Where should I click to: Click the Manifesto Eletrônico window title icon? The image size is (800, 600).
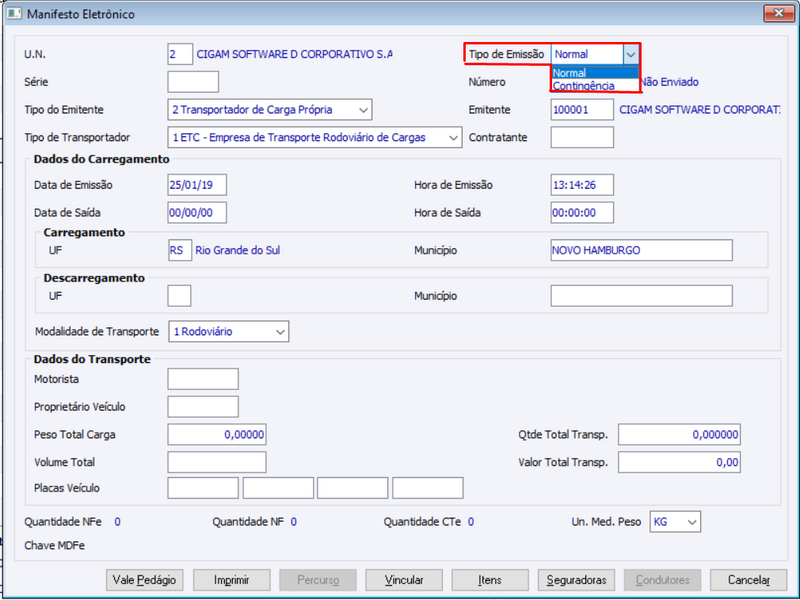[14, 14]
